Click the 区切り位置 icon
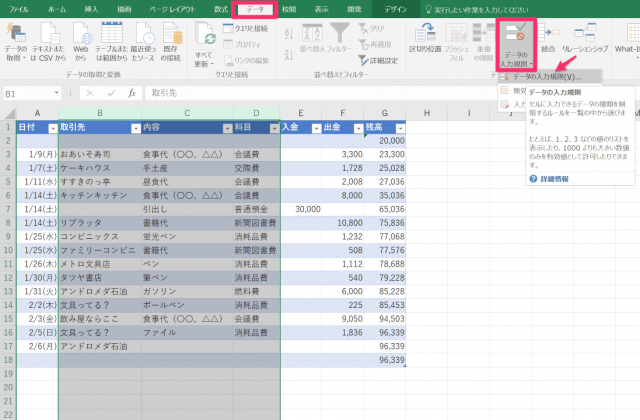This screenshot has width=640, height=420. 425,33
